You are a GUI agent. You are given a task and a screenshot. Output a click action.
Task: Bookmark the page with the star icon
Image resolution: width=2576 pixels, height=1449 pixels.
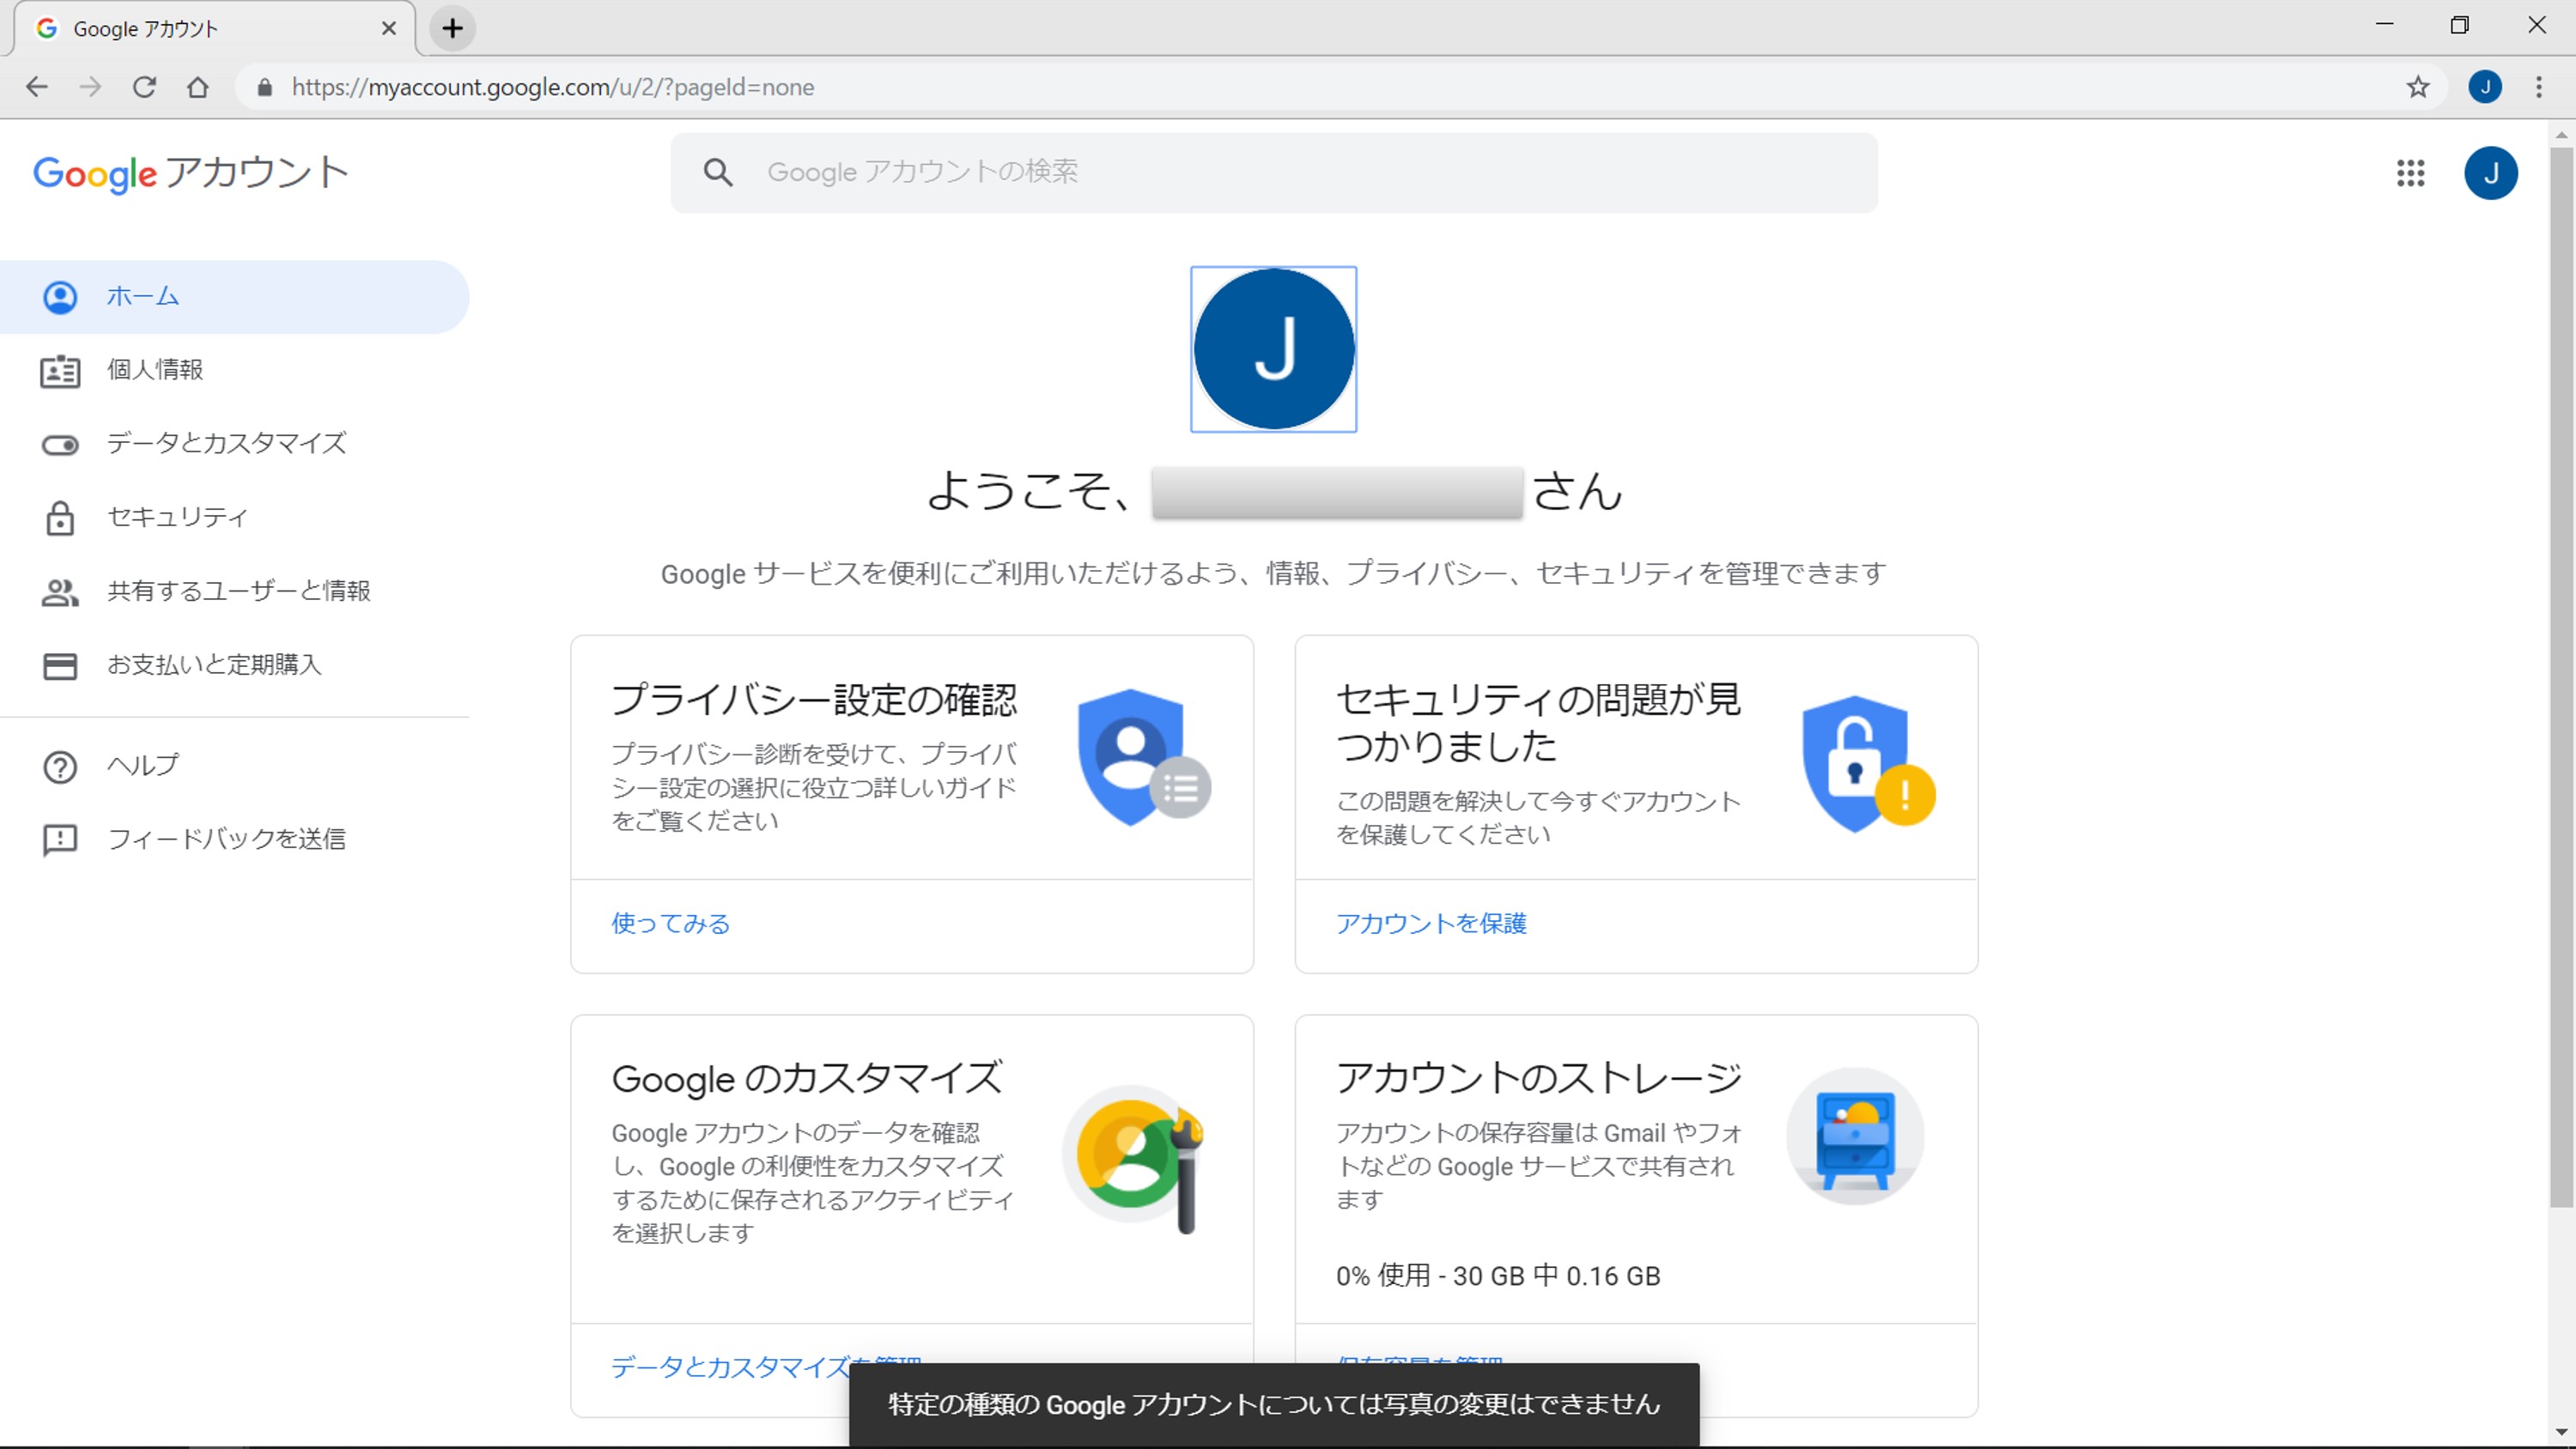click(x=2418, y=87)
